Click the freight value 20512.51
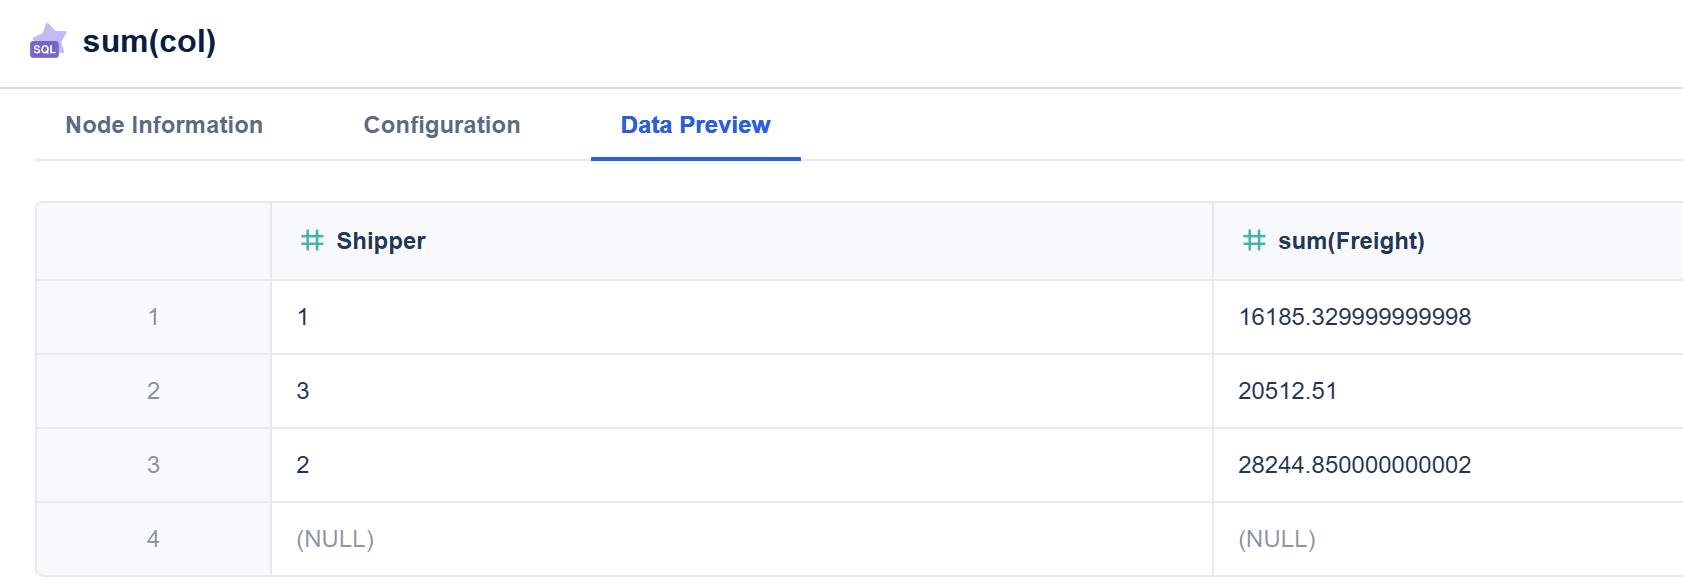 1287,391
